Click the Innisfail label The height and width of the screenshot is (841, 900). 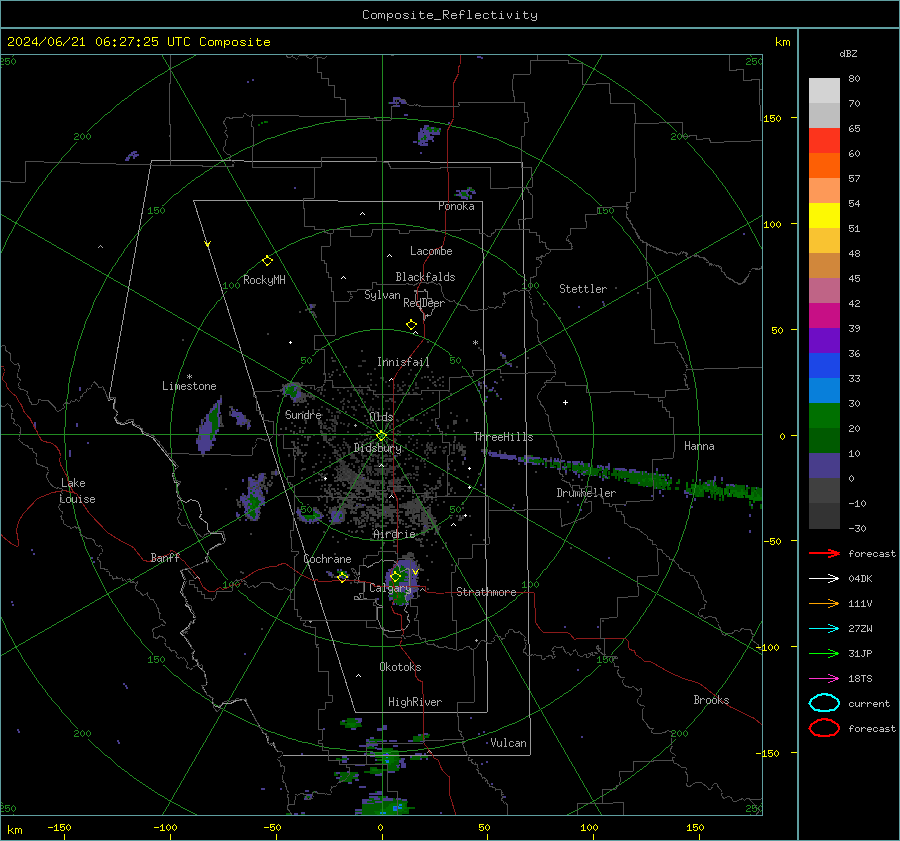click(403, 362)
